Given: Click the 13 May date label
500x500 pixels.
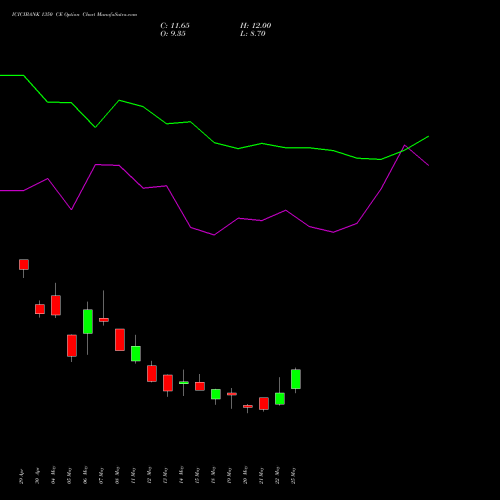Looking at the screenshot, I should pos(165,476).
